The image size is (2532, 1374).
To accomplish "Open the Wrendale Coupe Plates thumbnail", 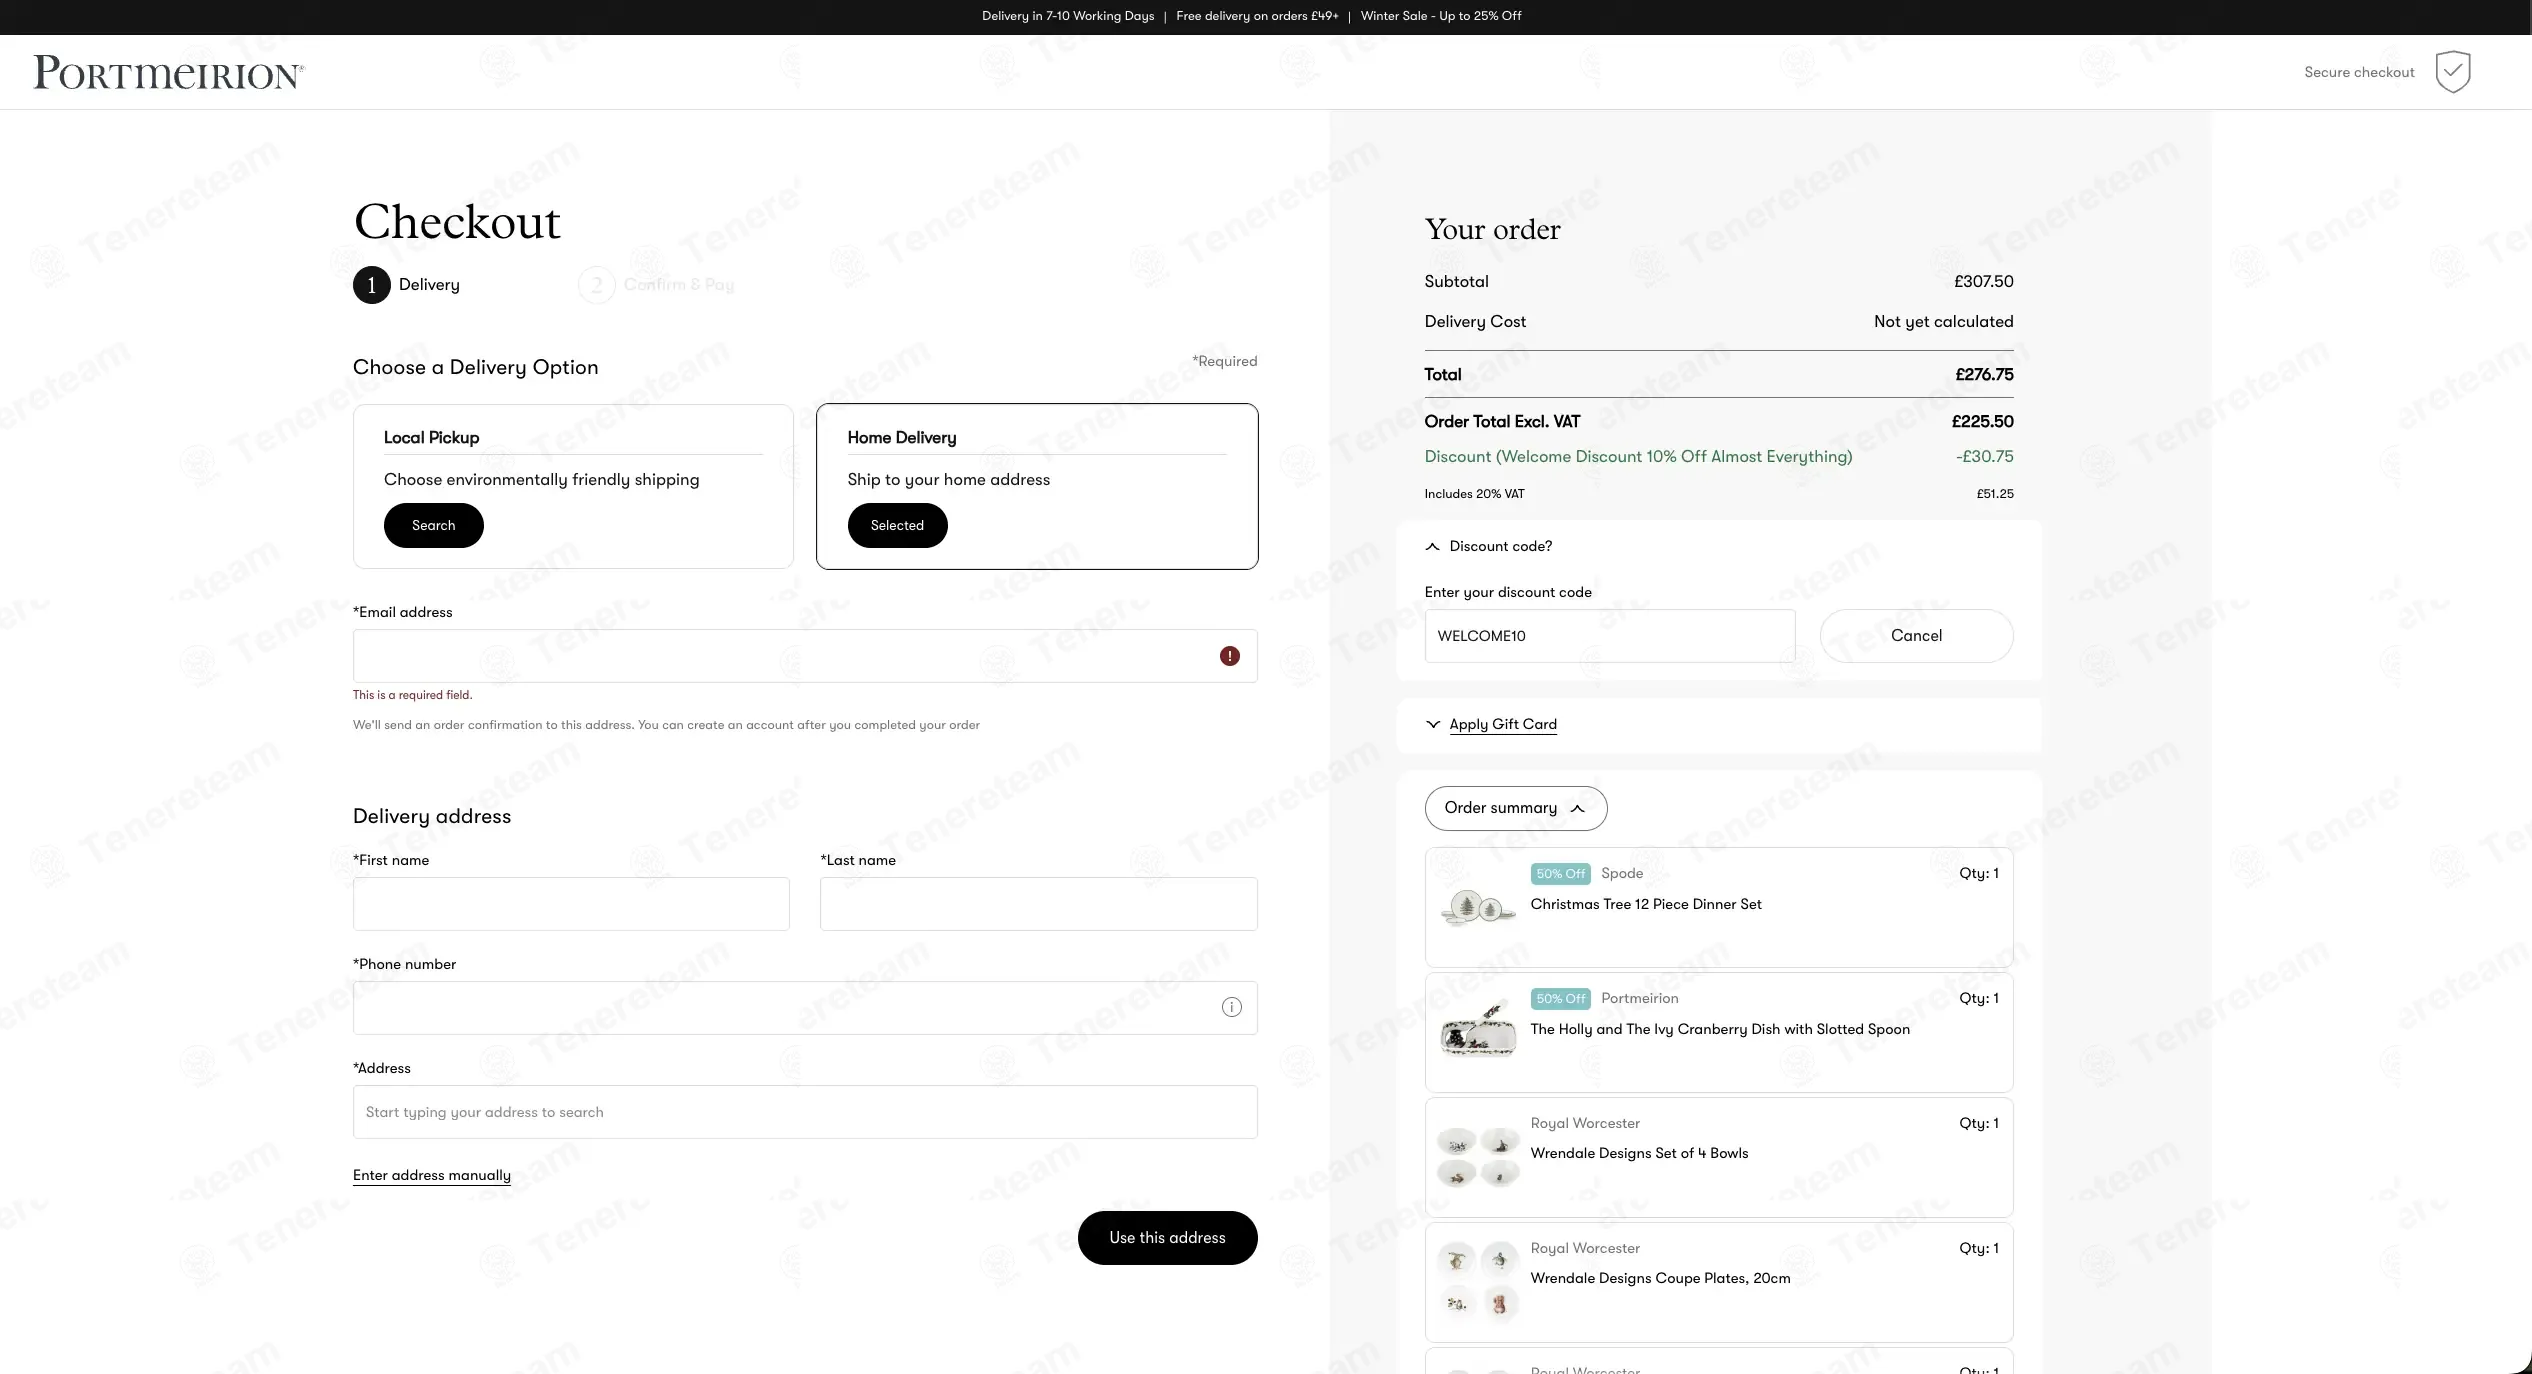I will (1478, 1283).
